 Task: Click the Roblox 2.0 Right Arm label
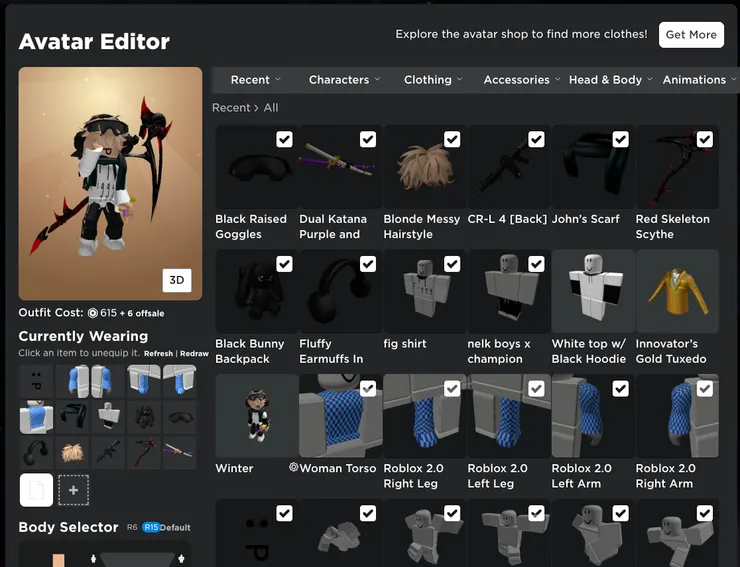[665, 476]
